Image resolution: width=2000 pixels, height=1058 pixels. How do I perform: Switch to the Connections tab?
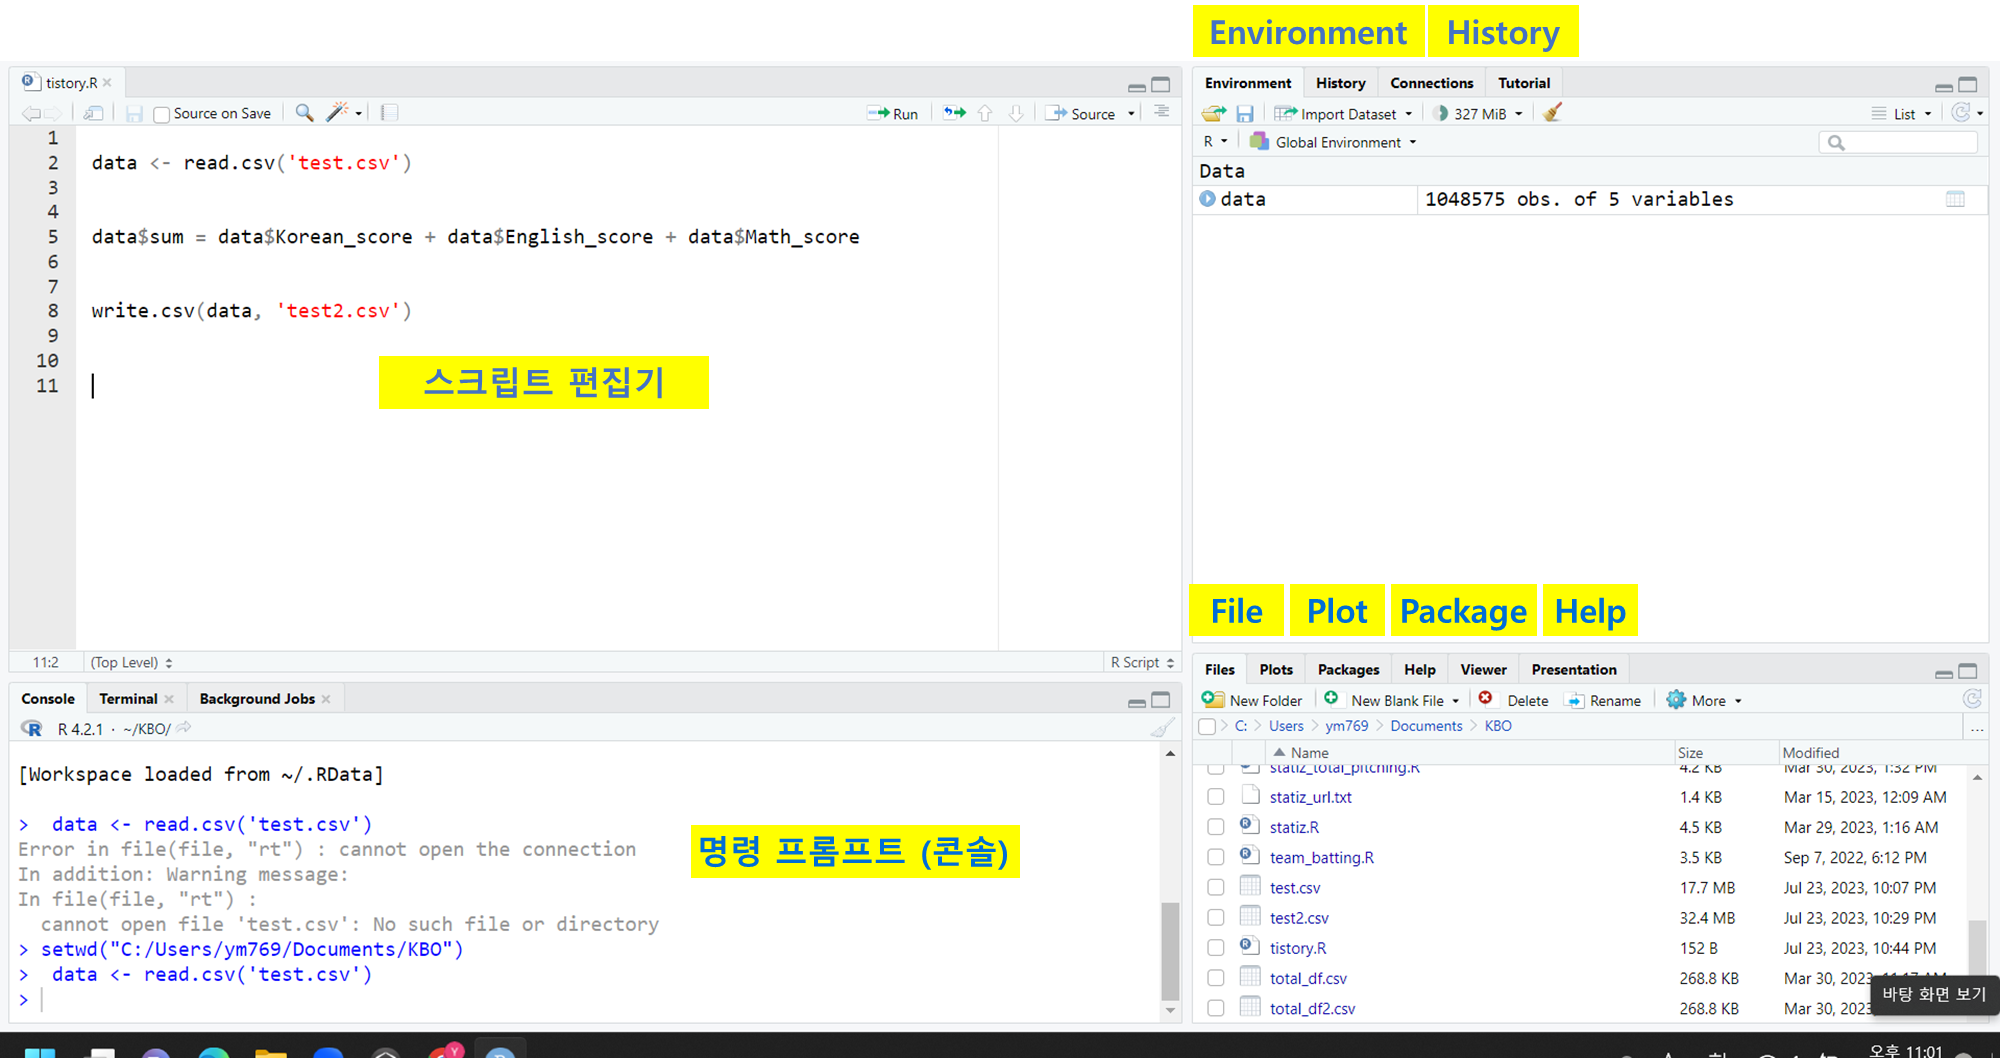coord(1431,83)
